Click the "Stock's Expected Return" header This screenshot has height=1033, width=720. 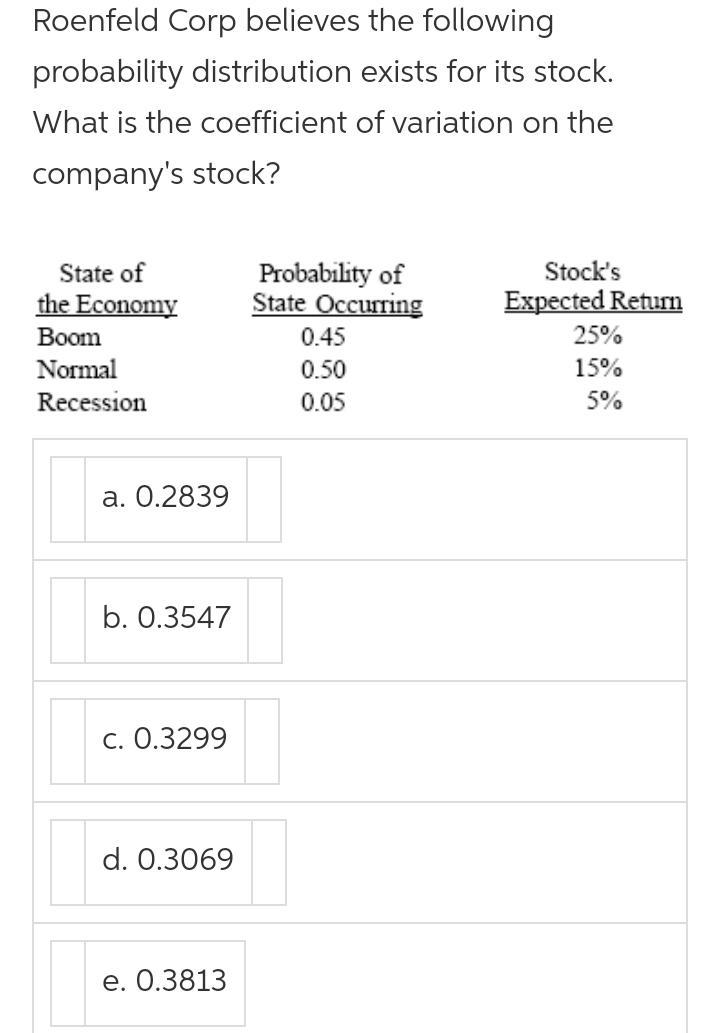(594, 286)
